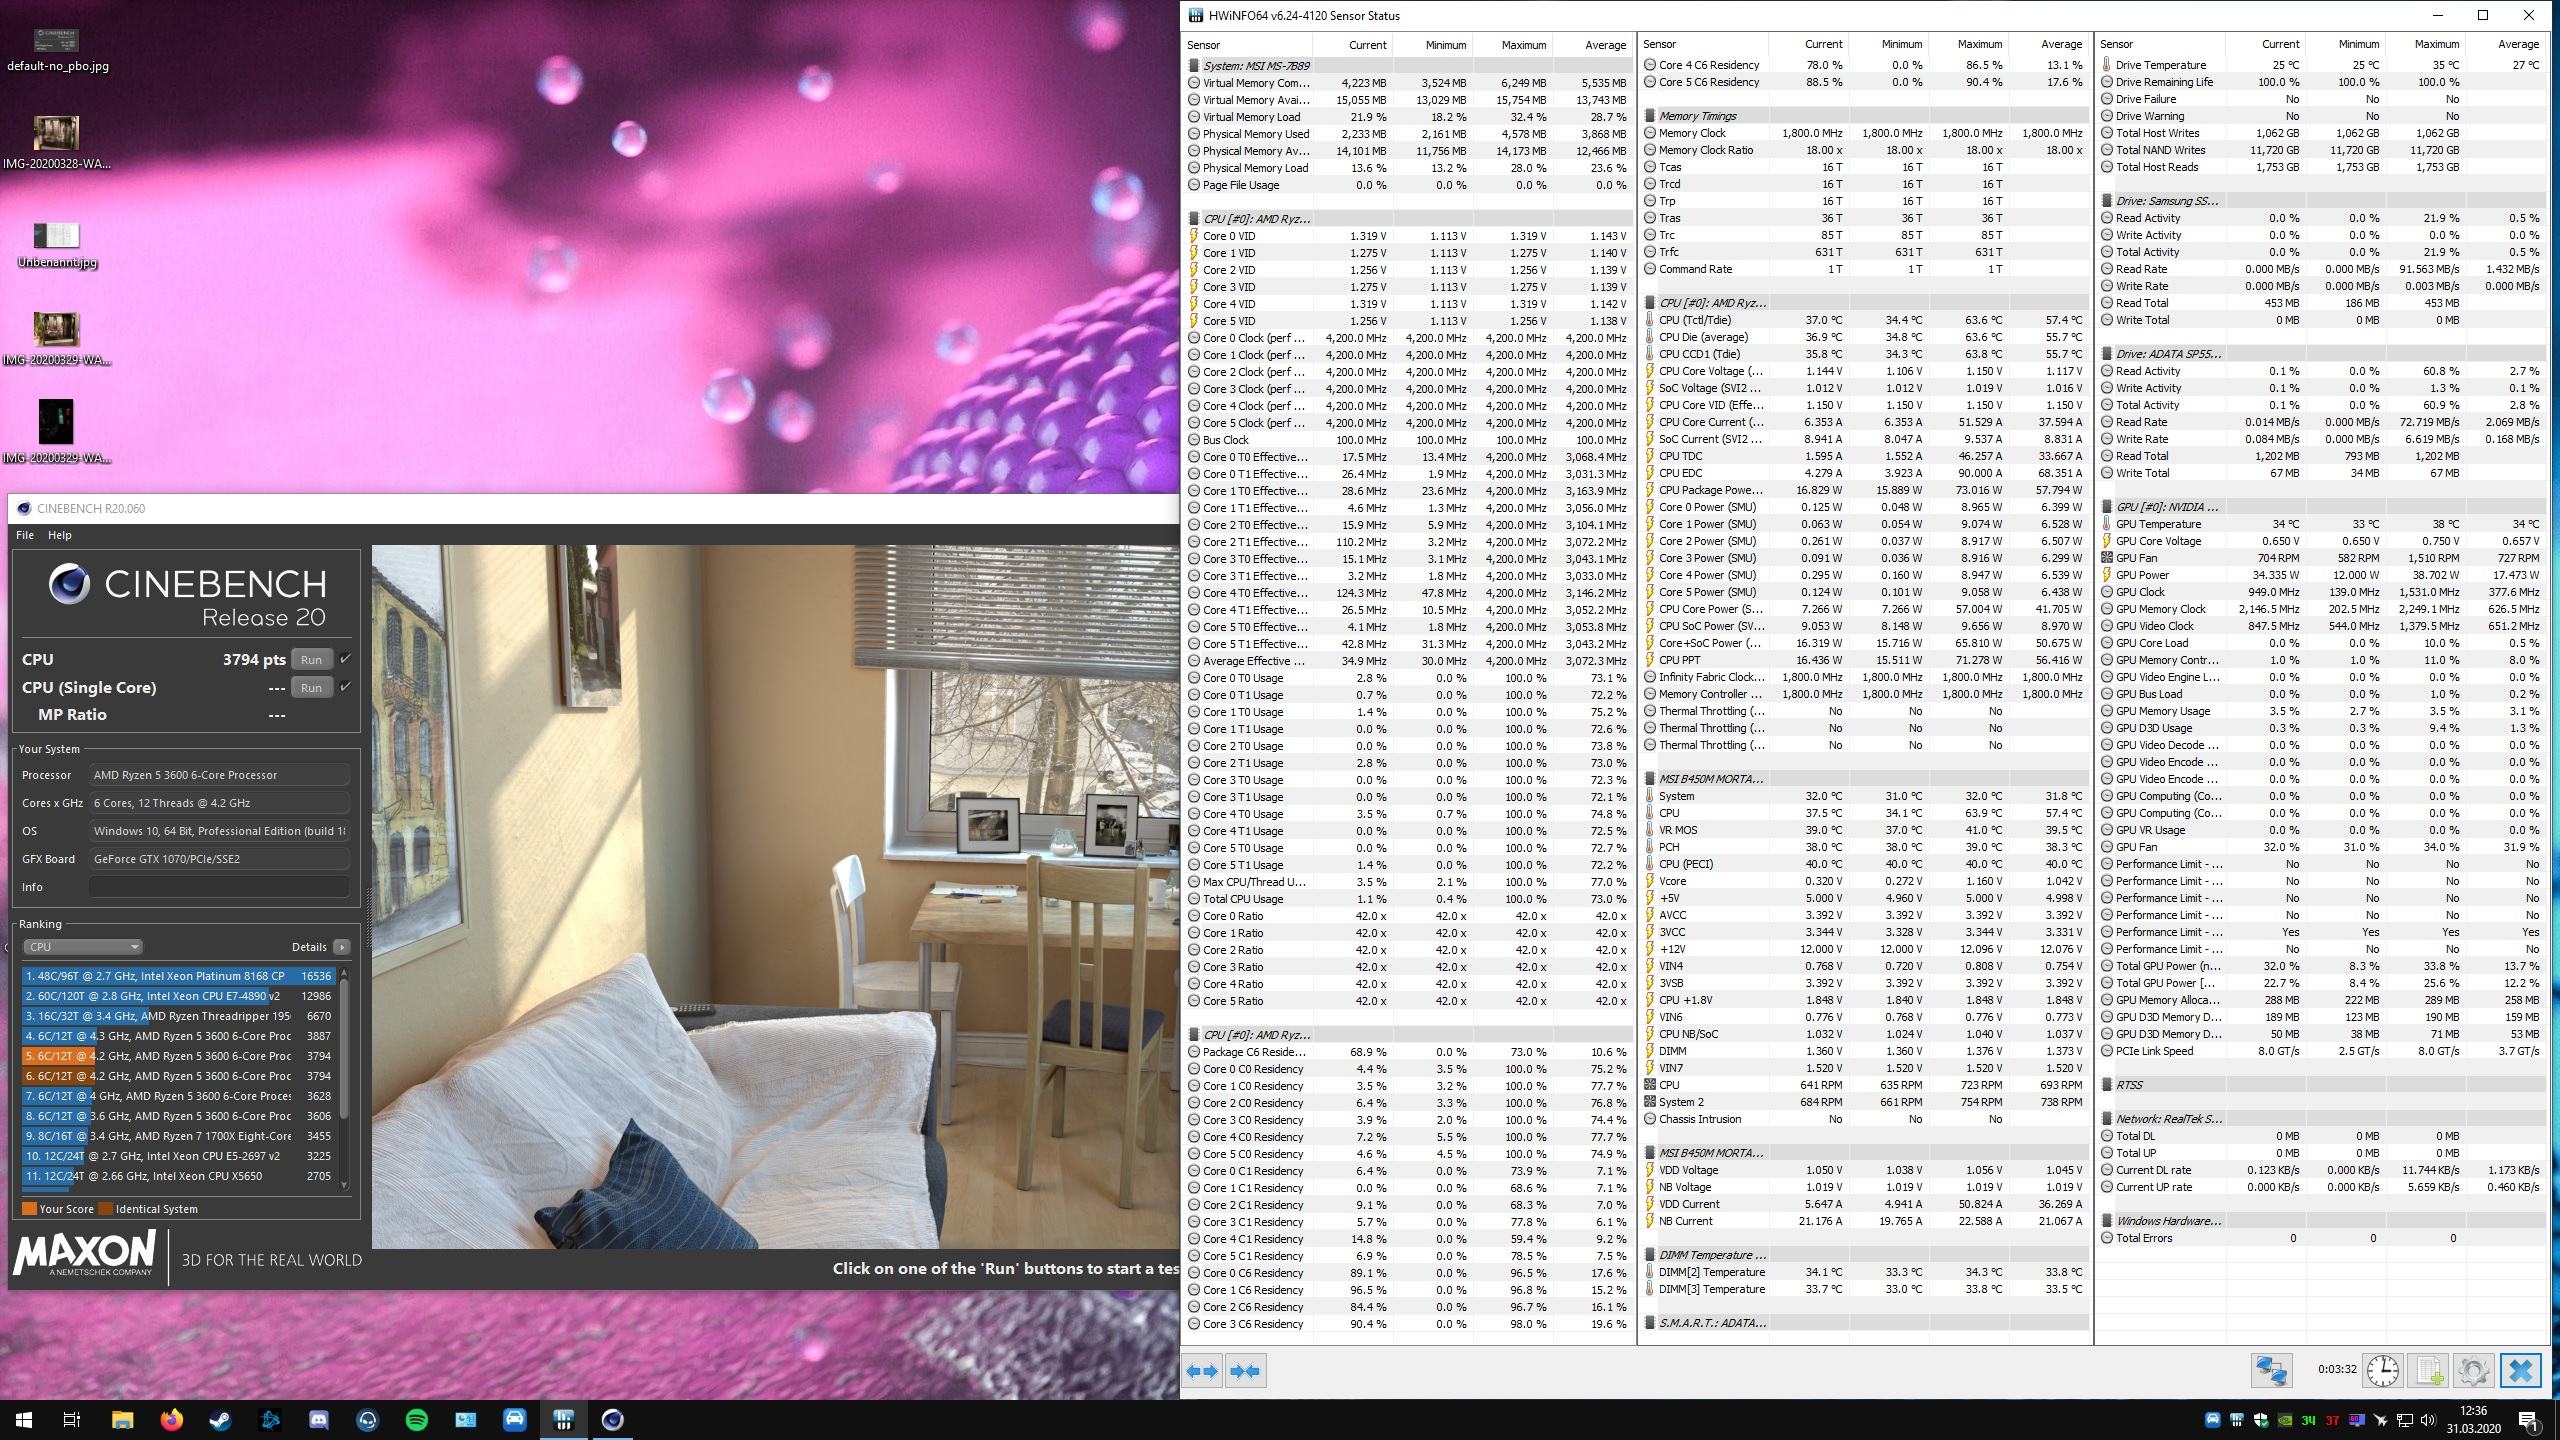Screen dimensions: 2560x1440
Task: Open Steam from the taskbar
Action: [220, 1420]
